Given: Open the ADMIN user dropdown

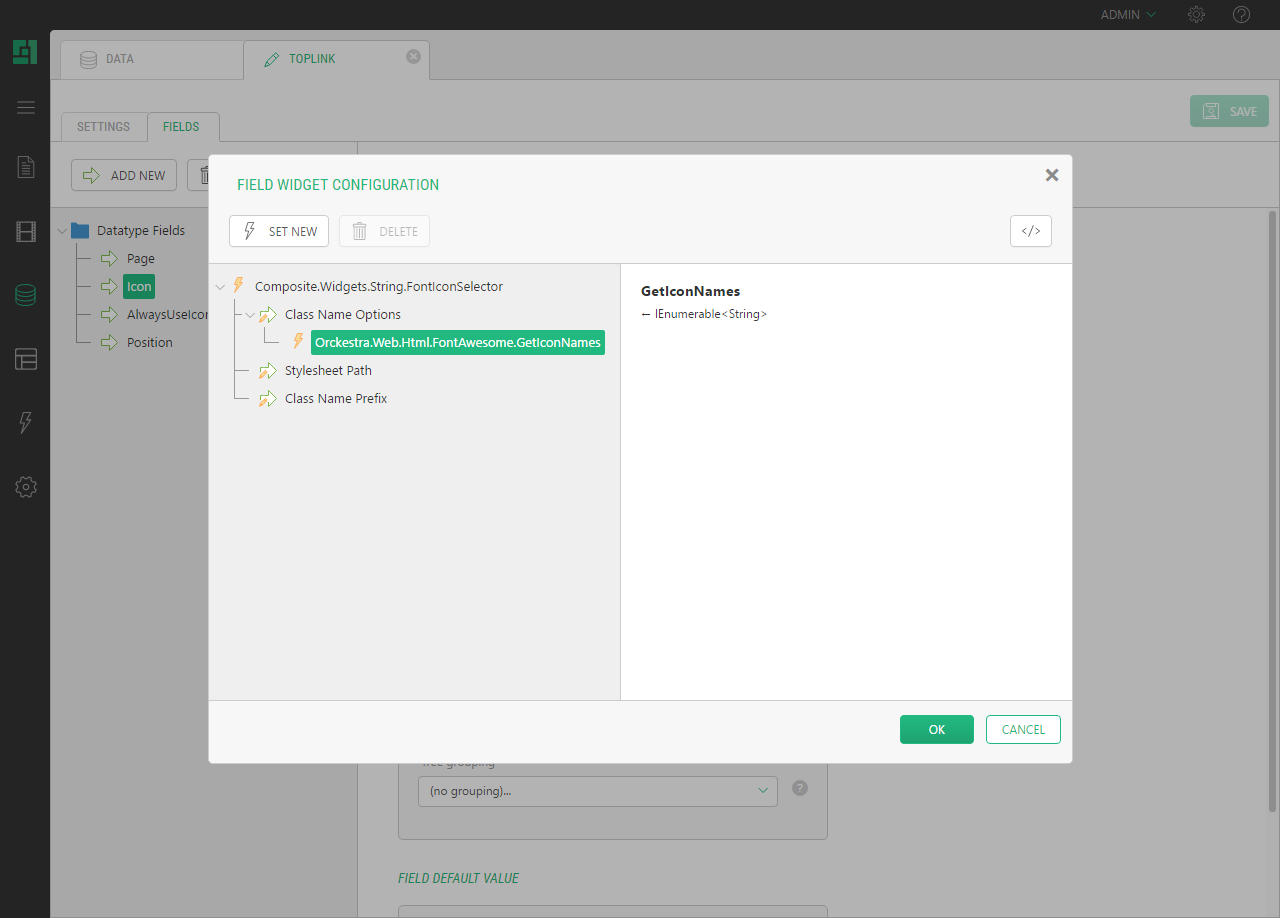Looking at the screenshot, I should 1128,15.
